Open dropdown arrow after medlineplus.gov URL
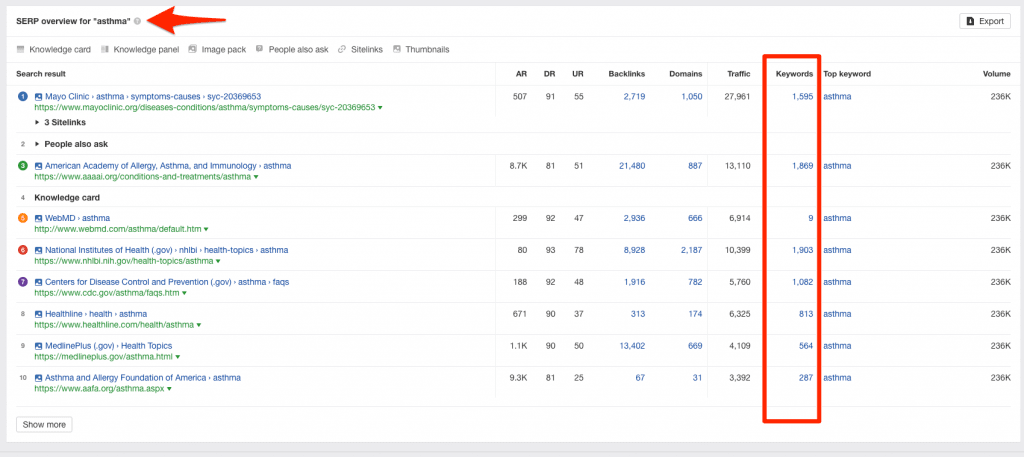Screen dimensions: 1024x457 coord(178,357)
